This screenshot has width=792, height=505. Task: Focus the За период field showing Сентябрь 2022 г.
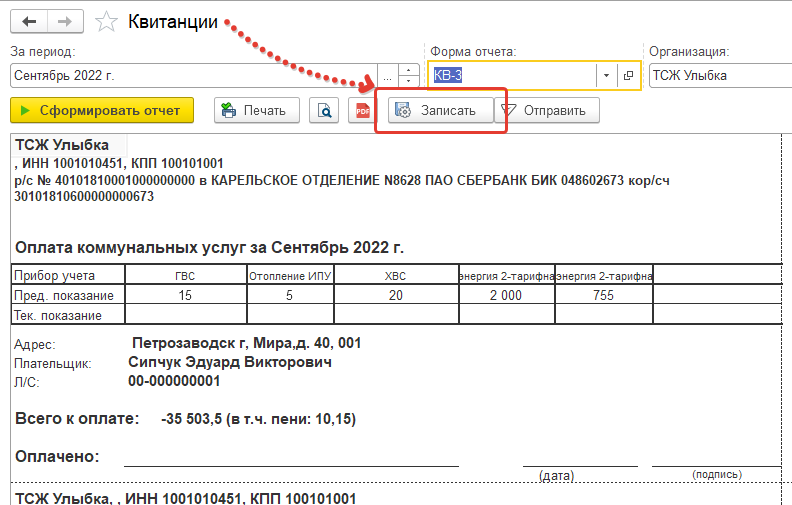tap(194, 76)
